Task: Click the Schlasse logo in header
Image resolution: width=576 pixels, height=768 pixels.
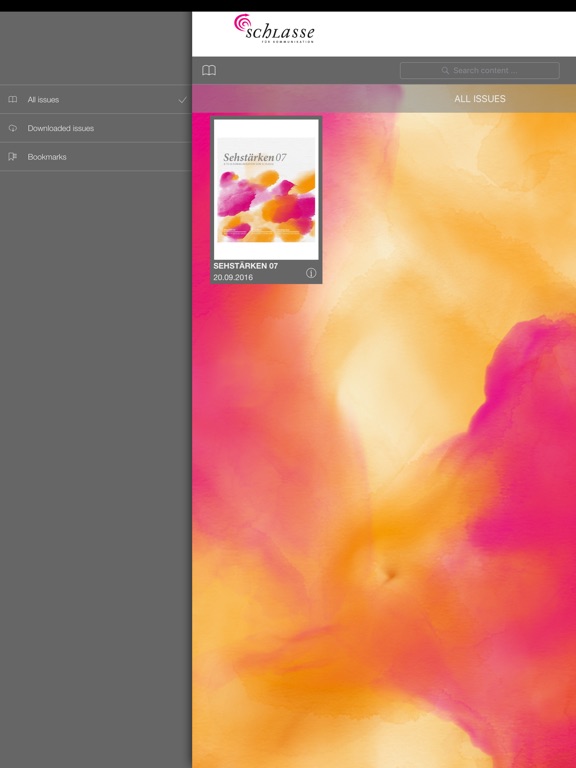Action: coord(274,29)
